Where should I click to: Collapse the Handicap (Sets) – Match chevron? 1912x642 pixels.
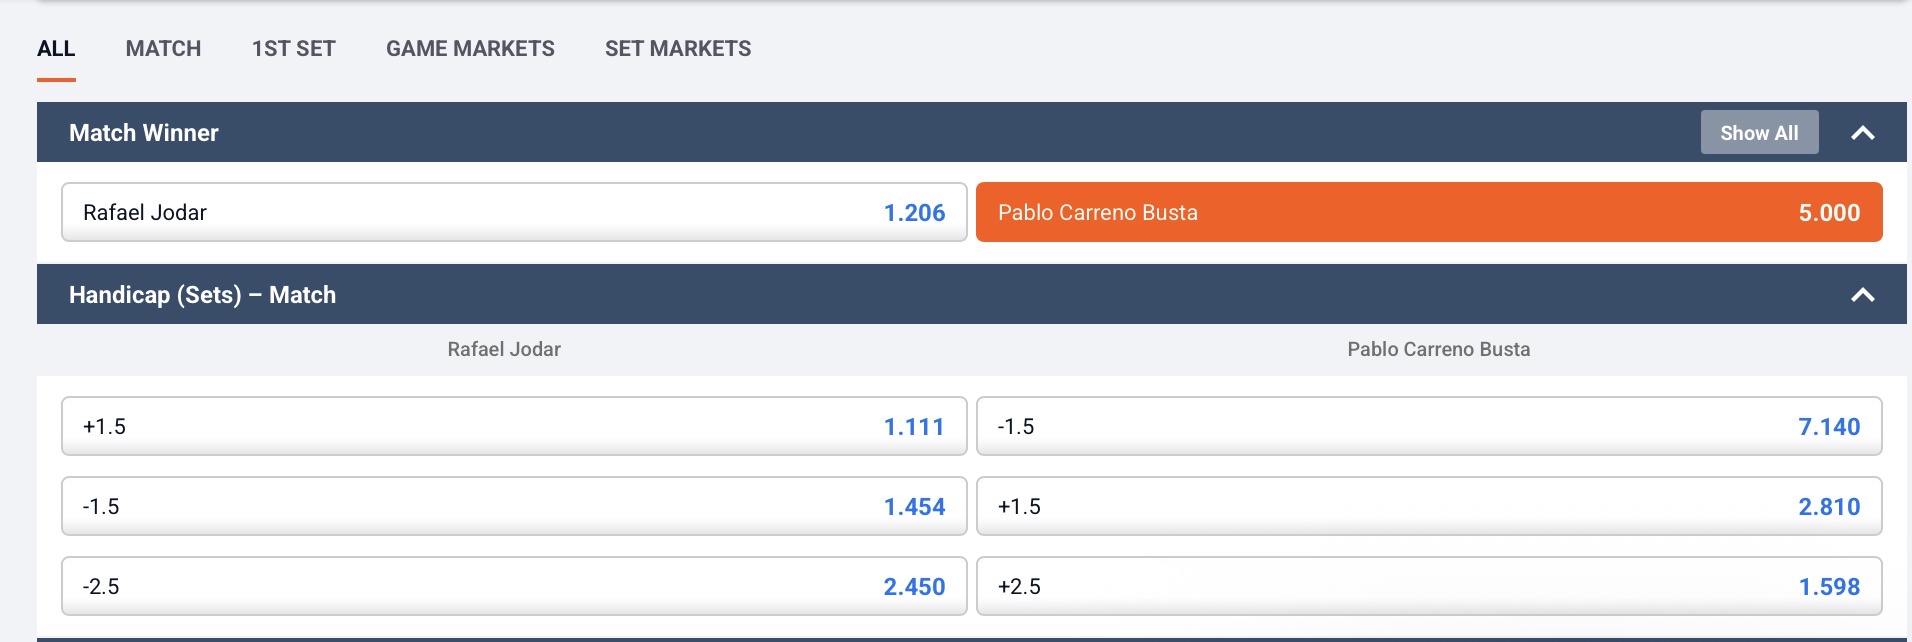coord(1862,295)
